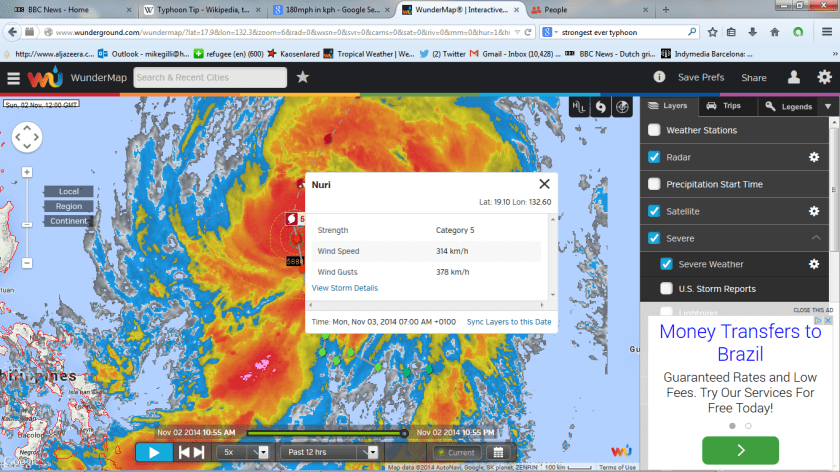The image size is (840, 472).
Task: Toggle the hurricane layer map icon
Action: [x=600, y=106]
